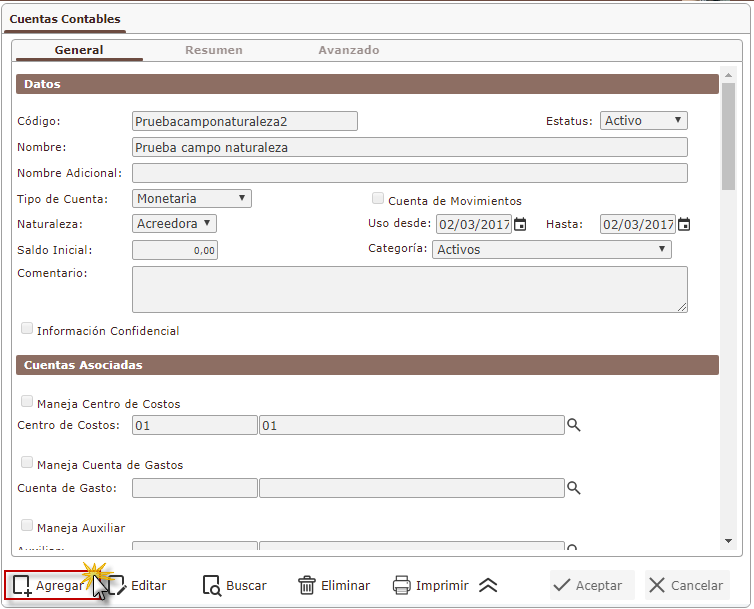The height and width of the screenshot is (609, 754).
Task: Open the Avanzado tab
Action: 348,50
